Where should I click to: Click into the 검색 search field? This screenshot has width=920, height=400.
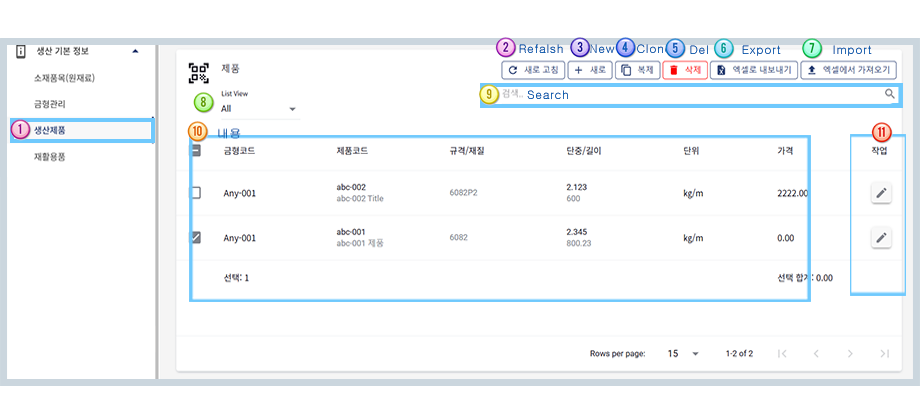click(x=690, y=95)
